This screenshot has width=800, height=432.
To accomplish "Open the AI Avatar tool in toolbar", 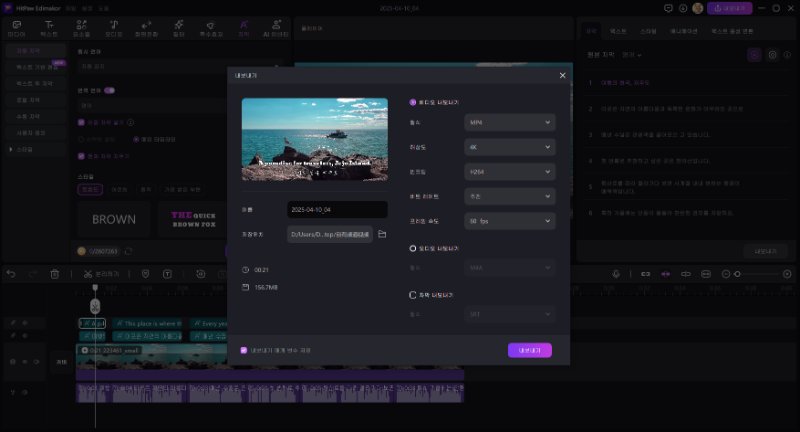I will point(276,29).
